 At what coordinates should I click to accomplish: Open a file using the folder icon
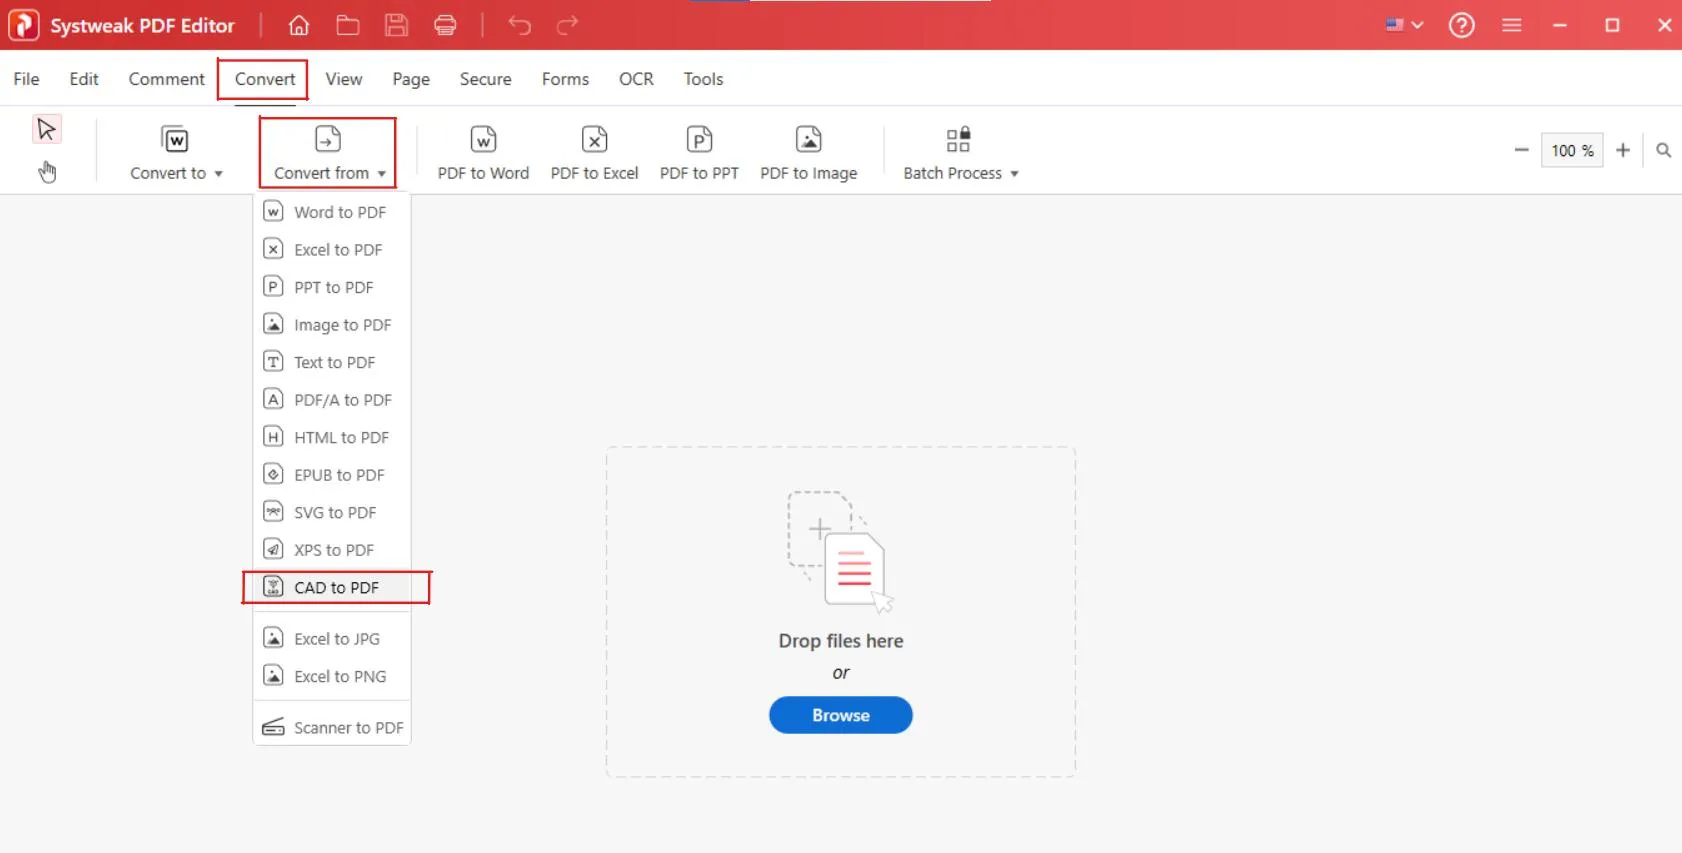[347, 26]
